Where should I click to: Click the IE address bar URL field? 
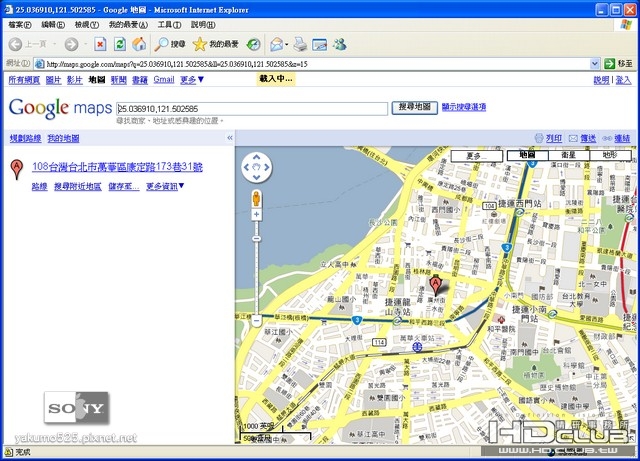click(311, 64)
